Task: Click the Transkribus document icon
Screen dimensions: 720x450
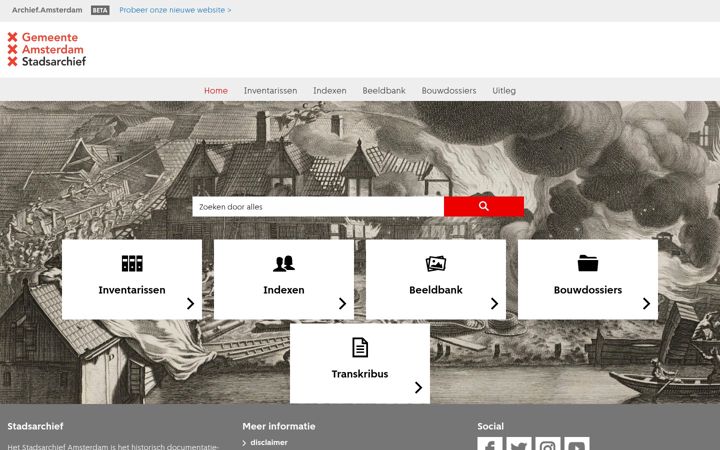Action: 360,347
